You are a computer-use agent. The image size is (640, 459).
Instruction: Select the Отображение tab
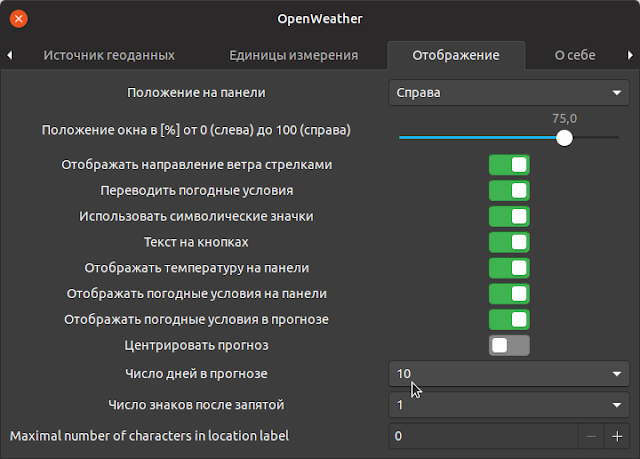456,55
